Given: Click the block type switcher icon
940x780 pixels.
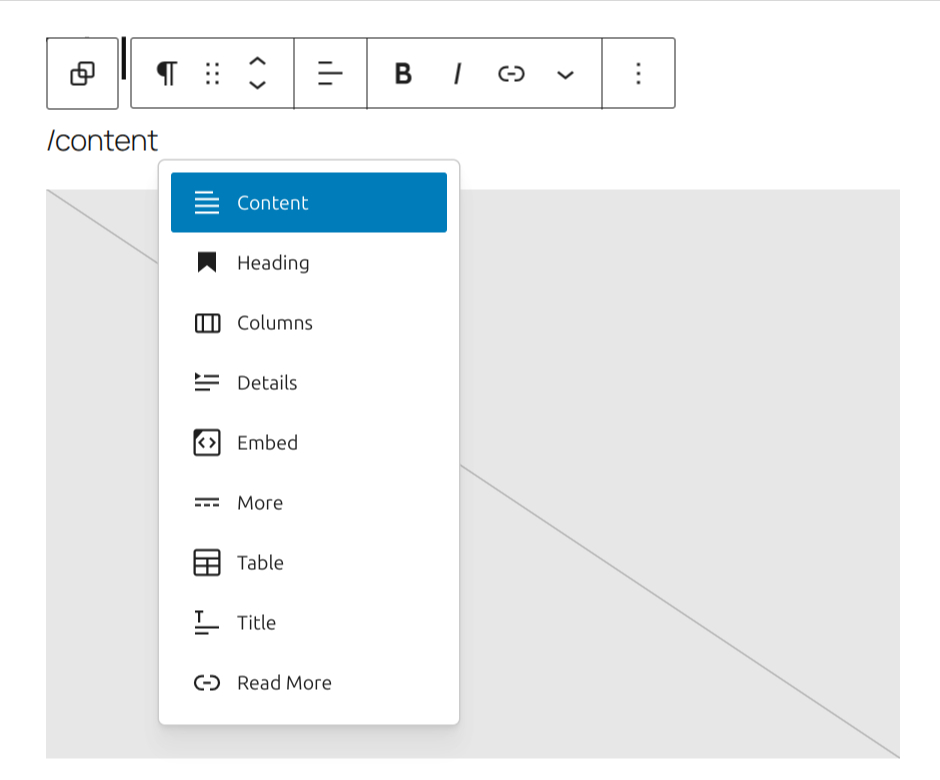Looking at the screenshot, I should click(x=81, y=73).
